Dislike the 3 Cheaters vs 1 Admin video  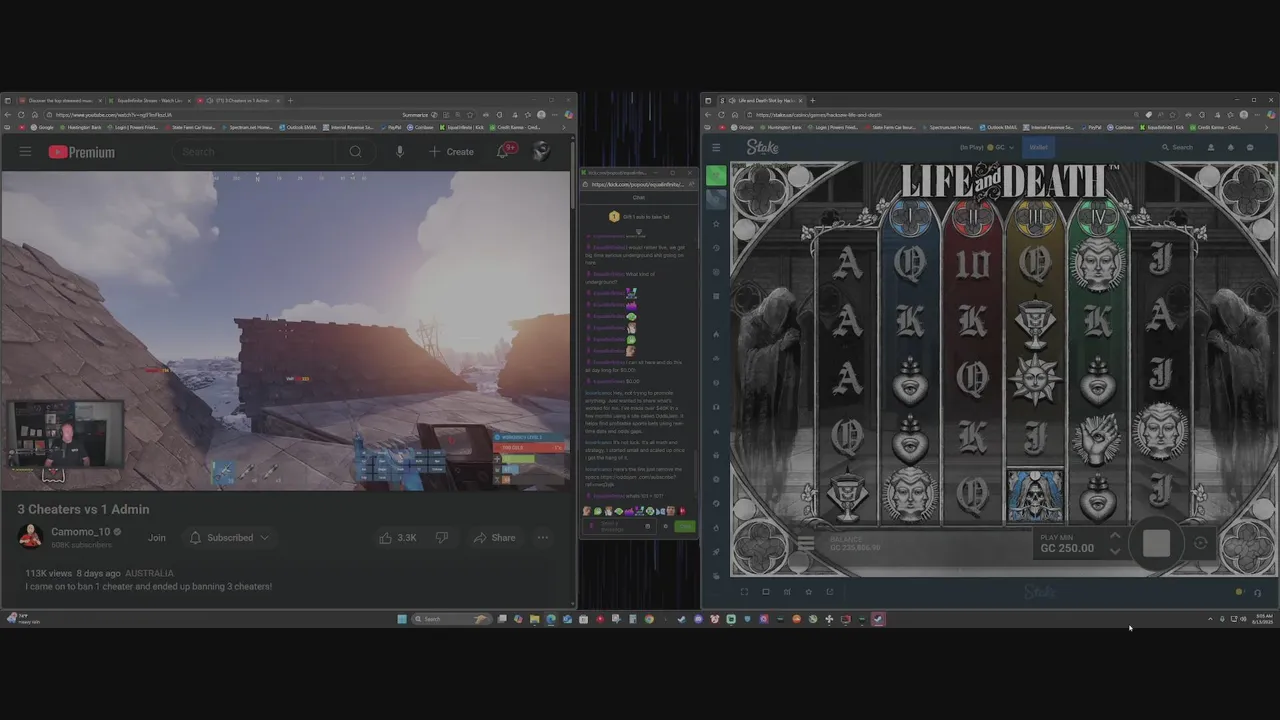[441, 538]
